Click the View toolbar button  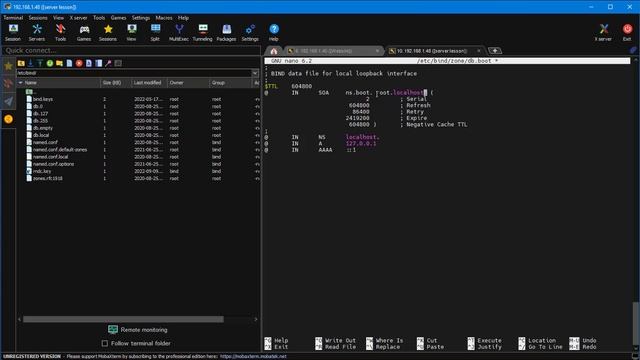pyautogui.click(x=131, y=33)
